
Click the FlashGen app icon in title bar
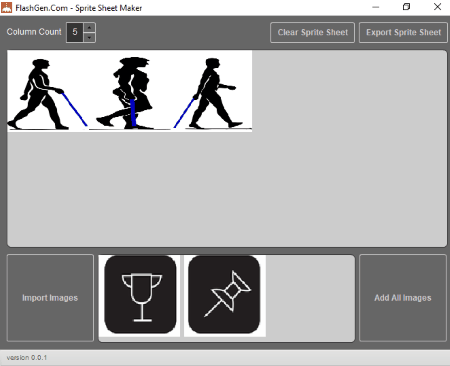7,7
